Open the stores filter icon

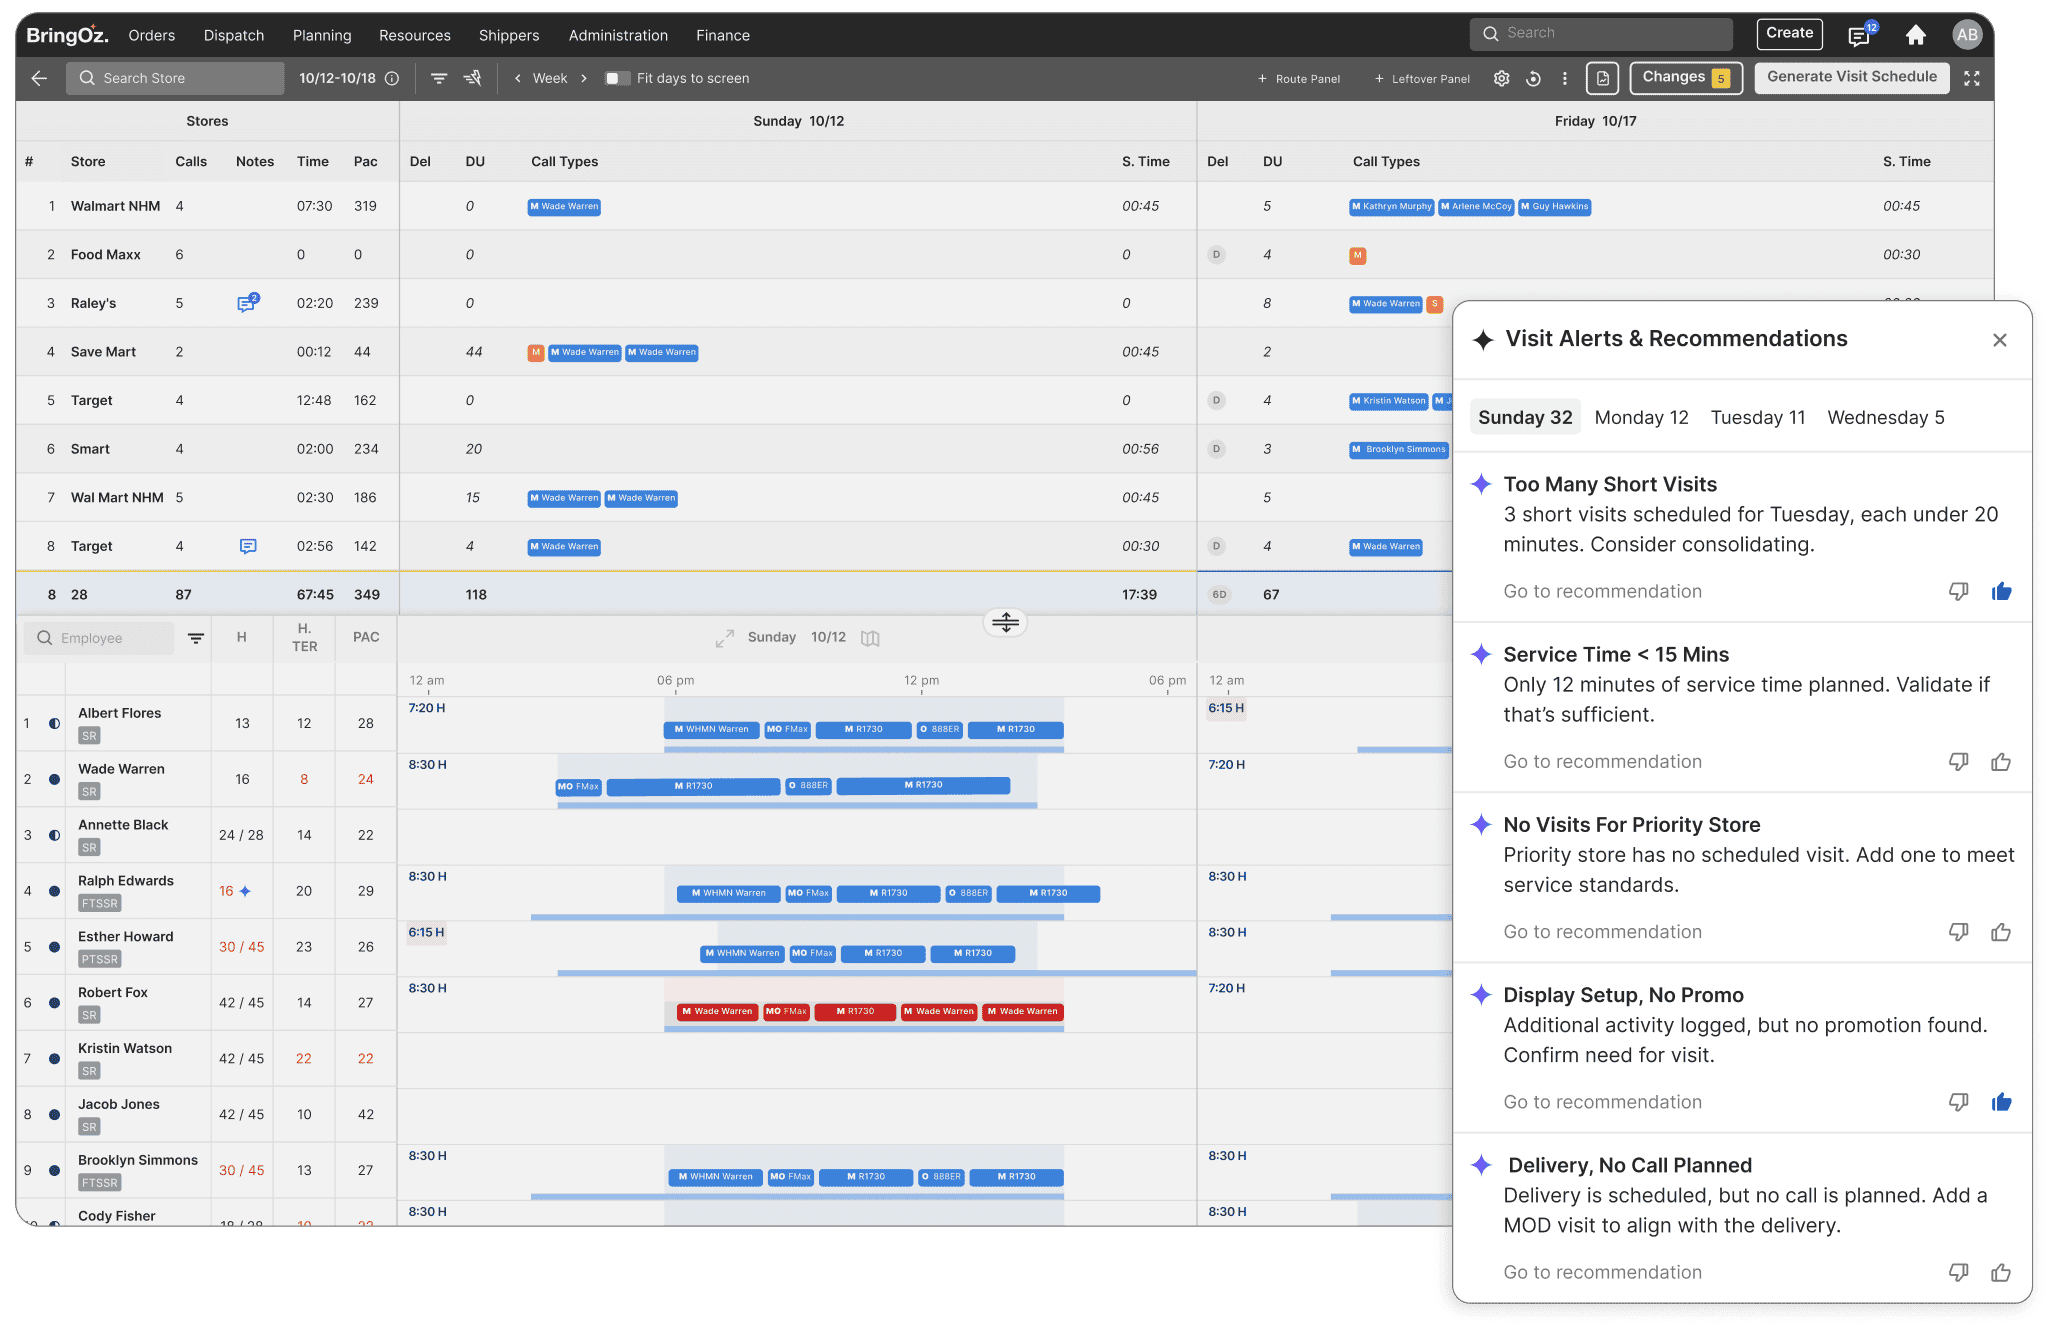(x=439, y=78)
